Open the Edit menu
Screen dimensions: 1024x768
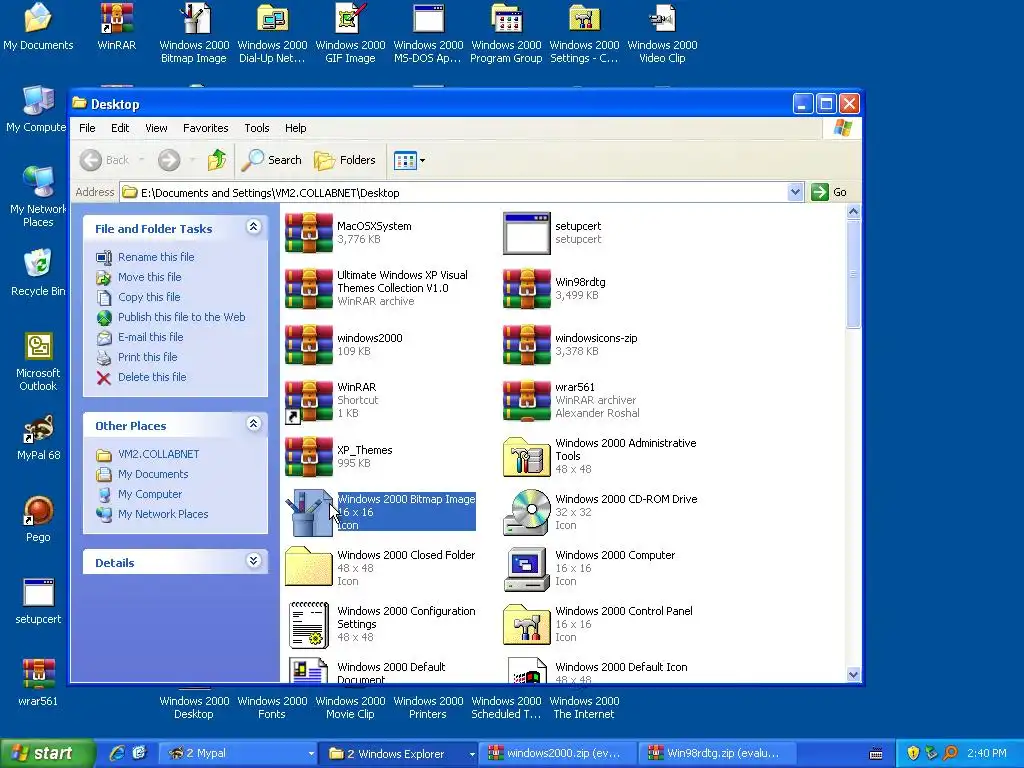pos(120,128)
